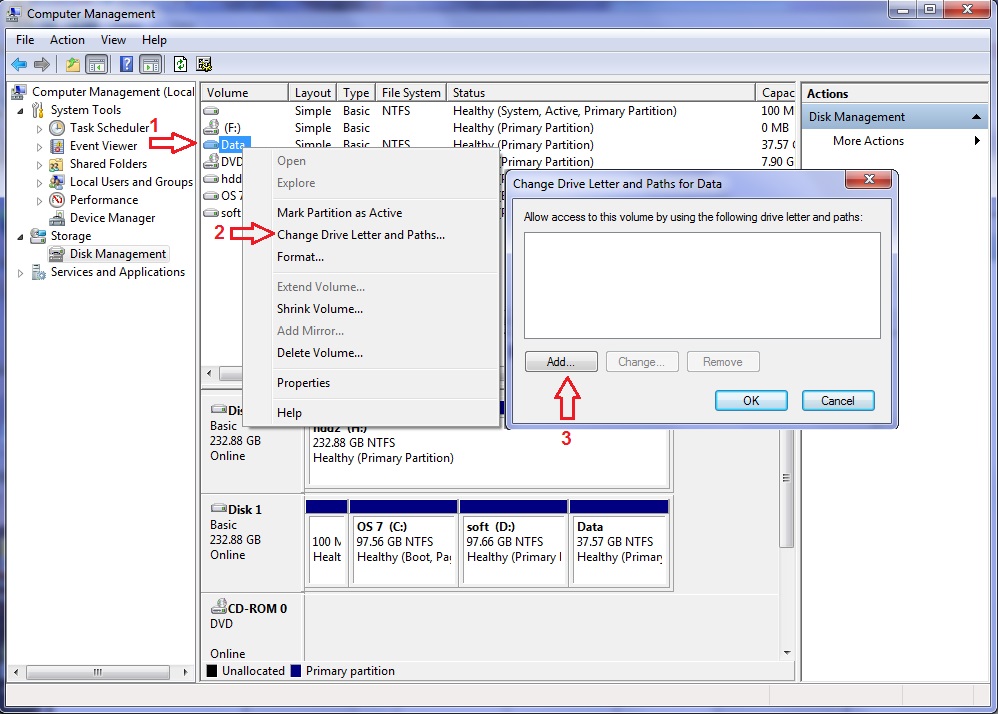Expand the Task Scheduler node

39,129
